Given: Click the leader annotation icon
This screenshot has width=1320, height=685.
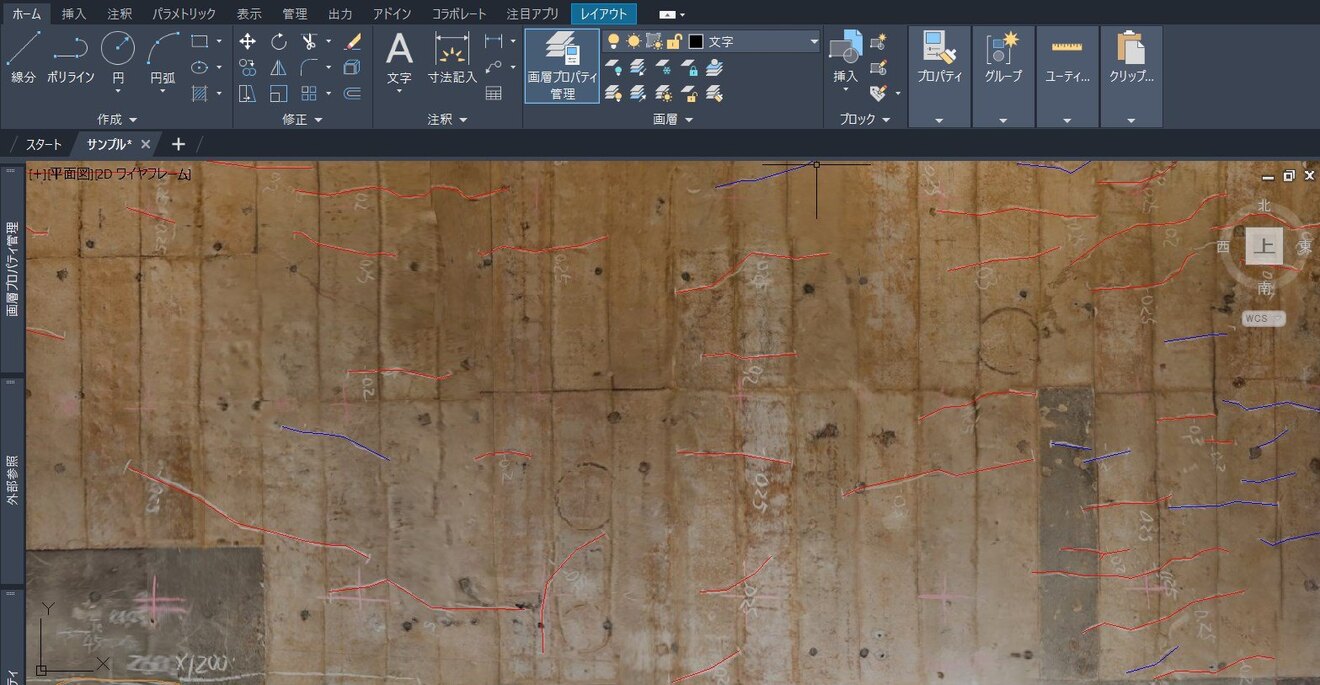Looking at the screenshot, I should (x=493, y=67).
